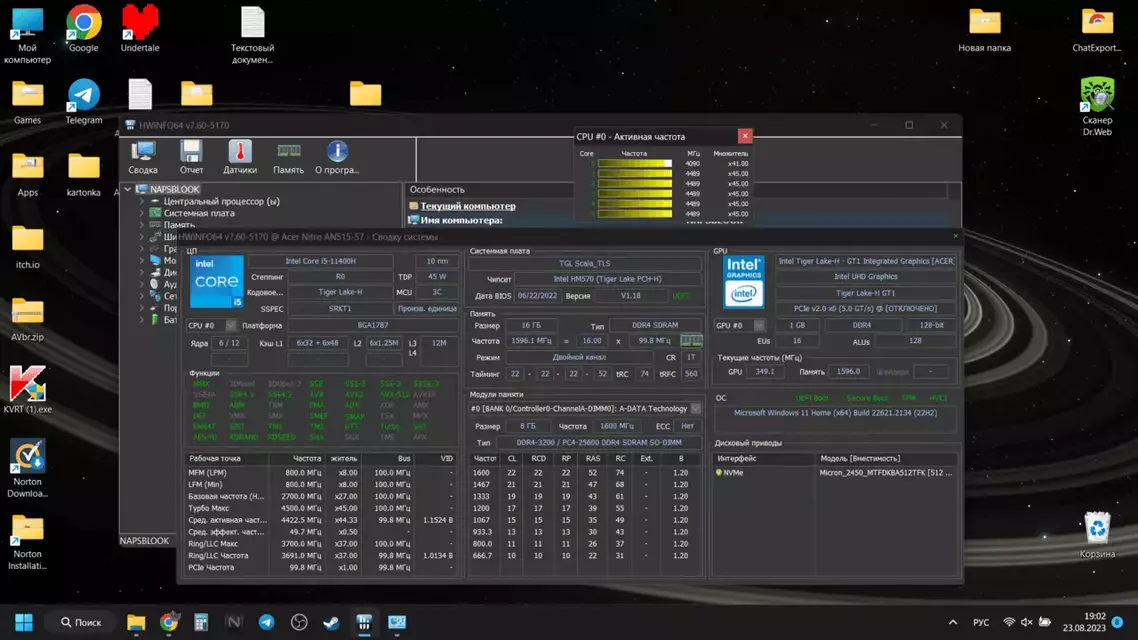Open the Сводка summary toolbar button
The width and height of the screenshot is (1138, 640).
coord(143,157)
